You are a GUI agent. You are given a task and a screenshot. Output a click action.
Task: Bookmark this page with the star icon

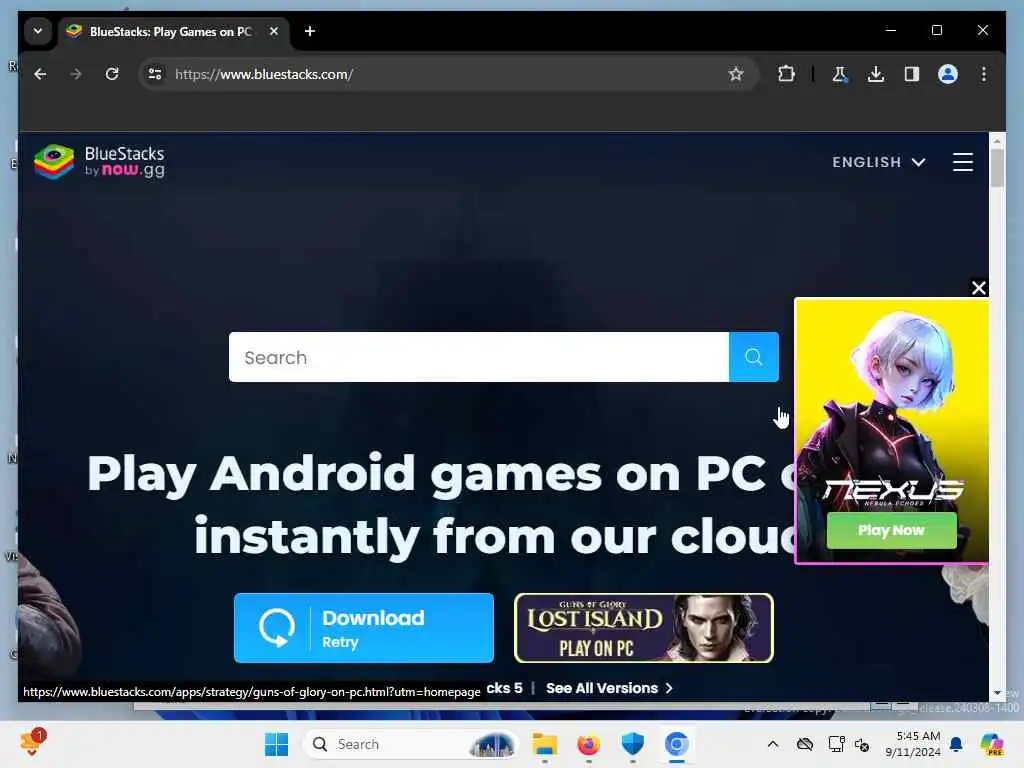pyautogui.click(x=736, y=74)
